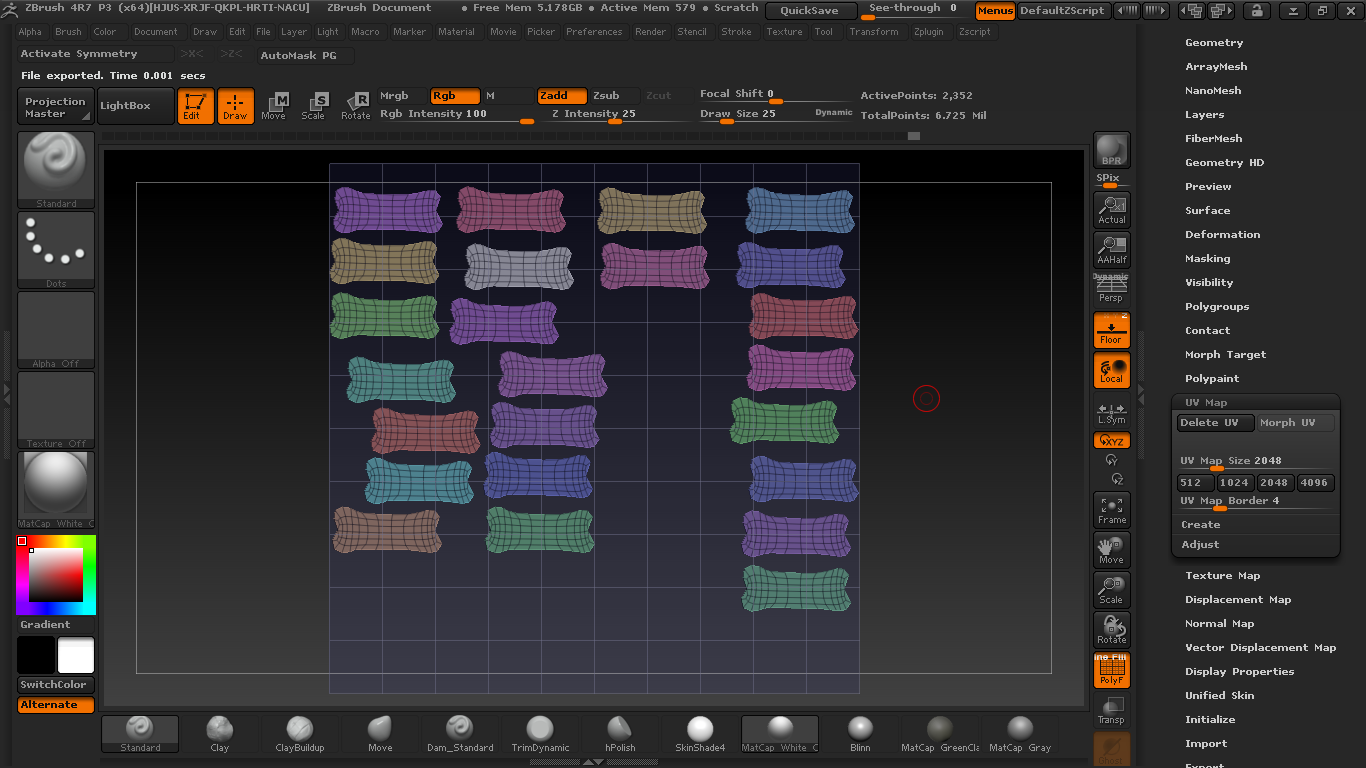Open the Alpha Off selector
The image size is (1366, 768).
point(56,330)
